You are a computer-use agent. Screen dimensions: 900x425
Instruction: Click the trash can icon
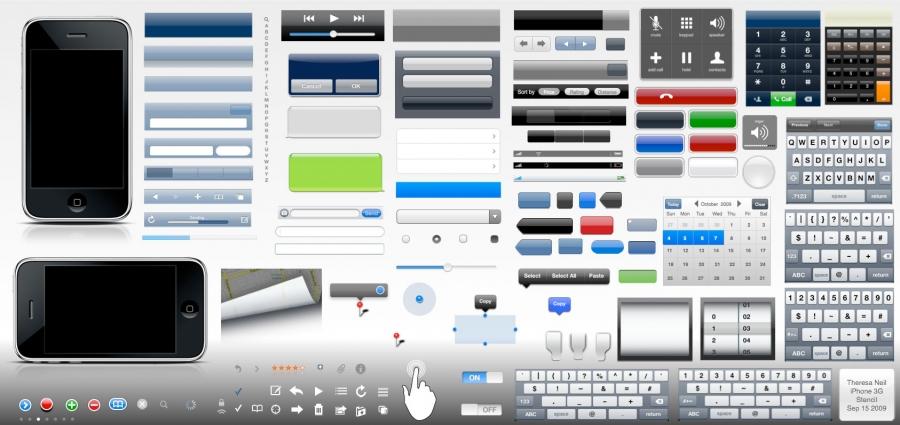tap(318, 409)
